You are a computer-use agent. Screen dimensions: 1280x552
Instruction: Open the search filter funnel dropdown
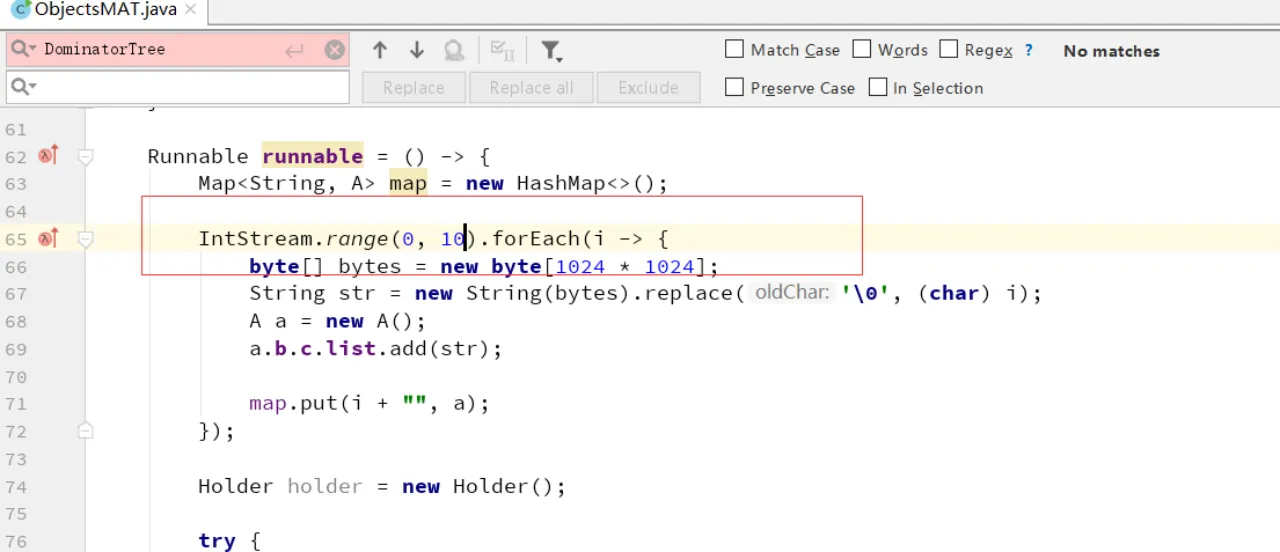551,50
